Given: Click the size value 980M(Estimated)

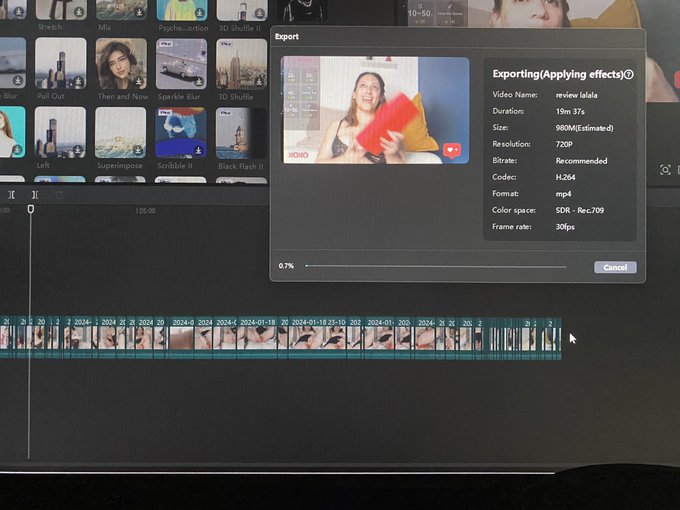Looking at the screenshot, I should tap(584, 128).
